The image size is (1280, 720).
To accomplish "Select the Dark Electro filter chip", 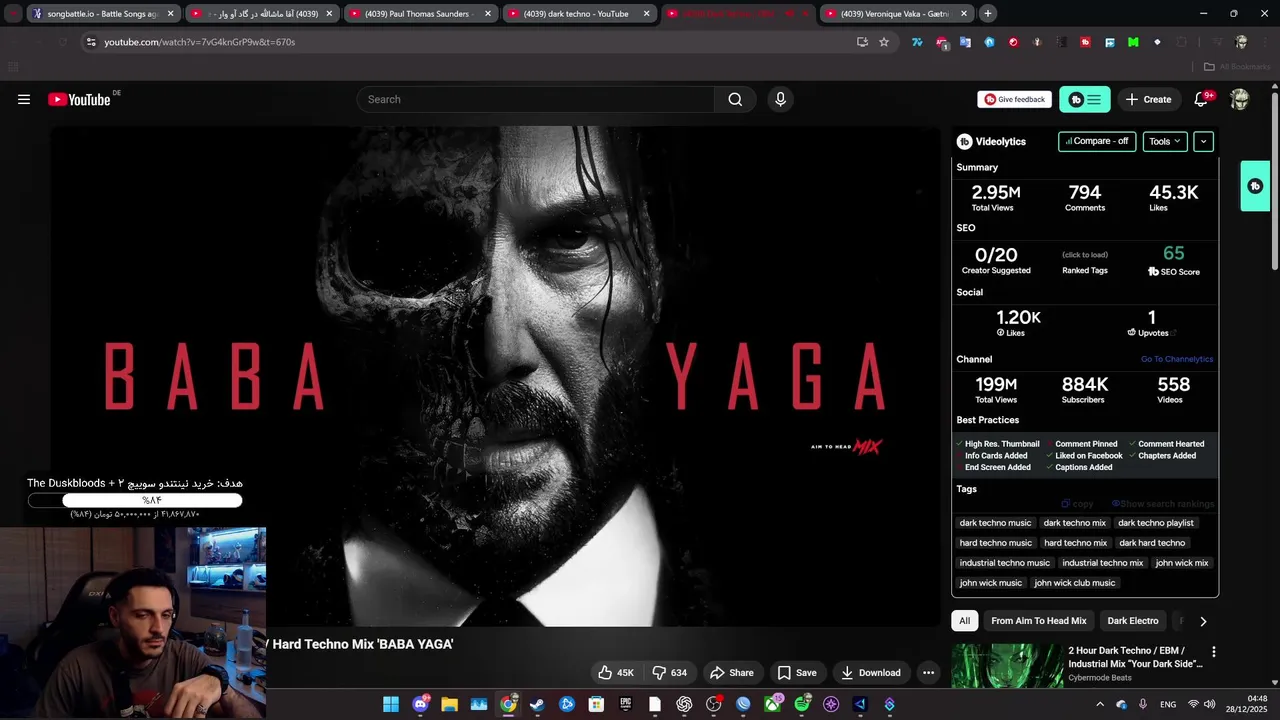I will (1133, 621).
